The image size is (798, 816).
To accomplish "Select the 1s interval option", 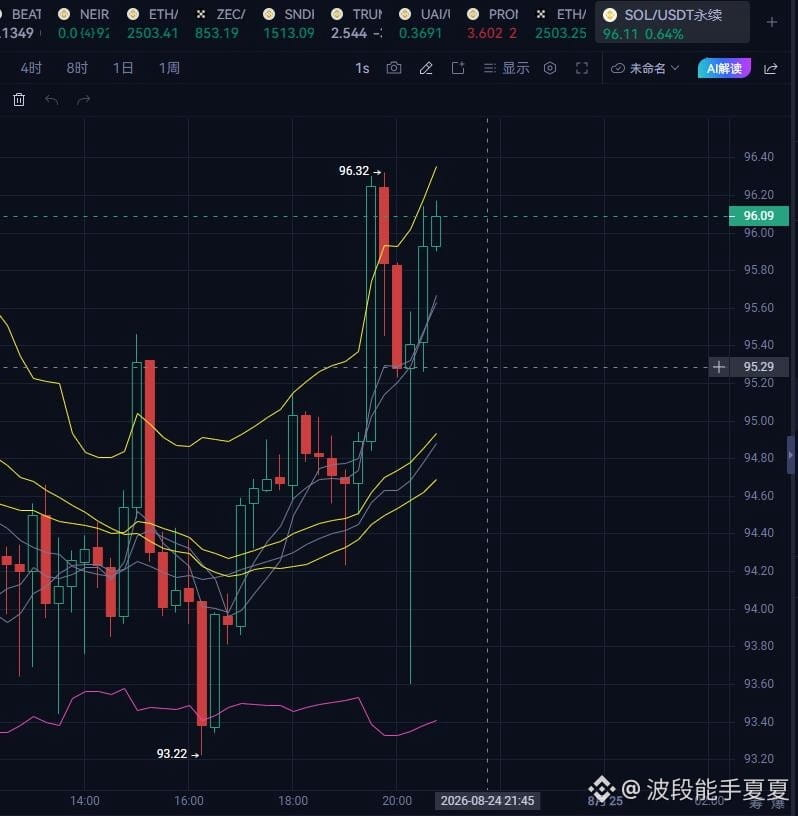I will tap(362, 68).
